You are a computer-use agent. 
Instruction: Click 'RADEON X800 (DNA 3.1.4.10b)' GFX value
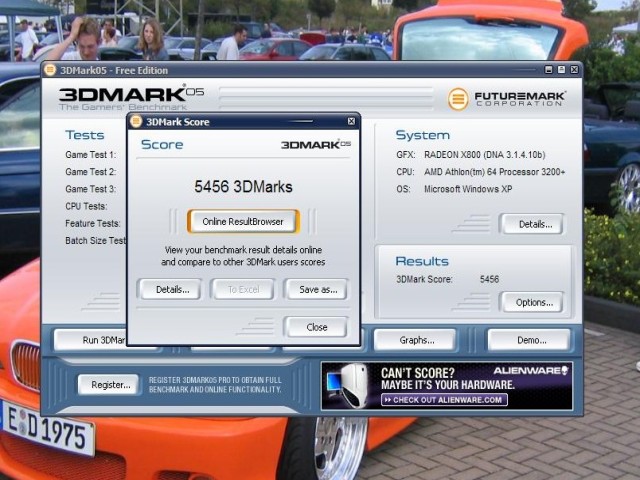[484, 155]
